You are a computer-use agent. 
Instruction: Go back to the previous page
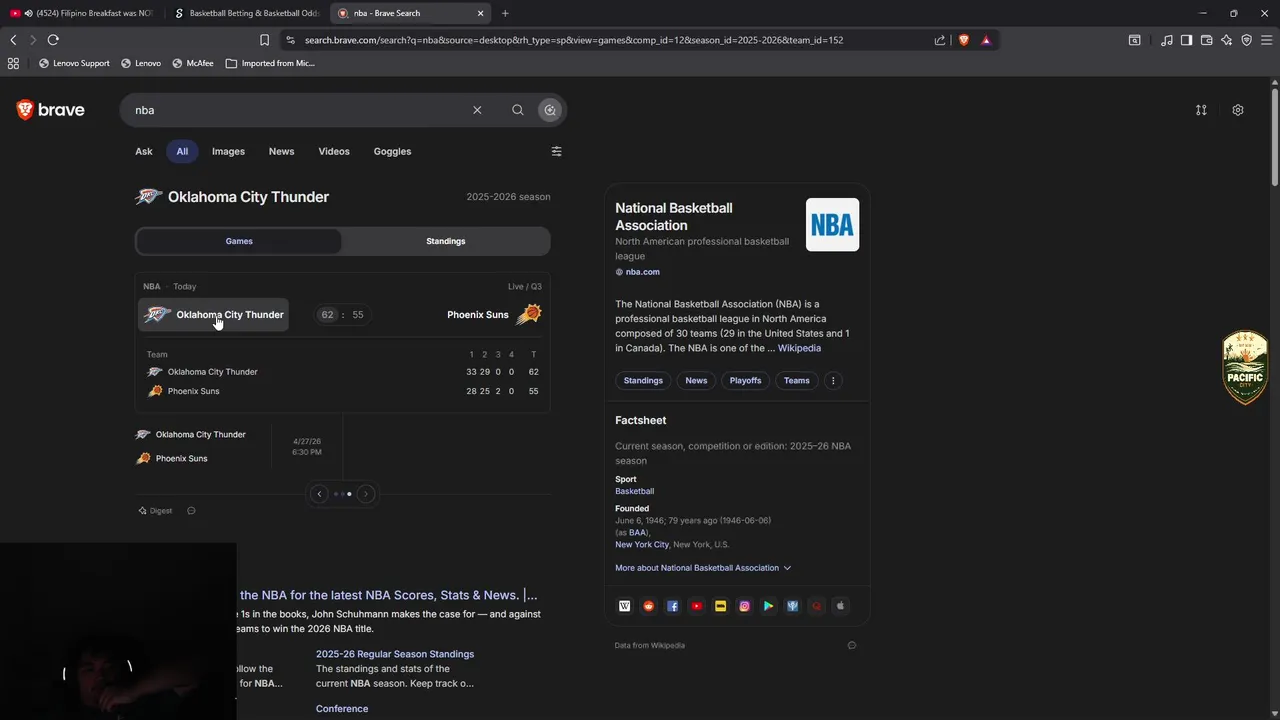pos(13,40)
